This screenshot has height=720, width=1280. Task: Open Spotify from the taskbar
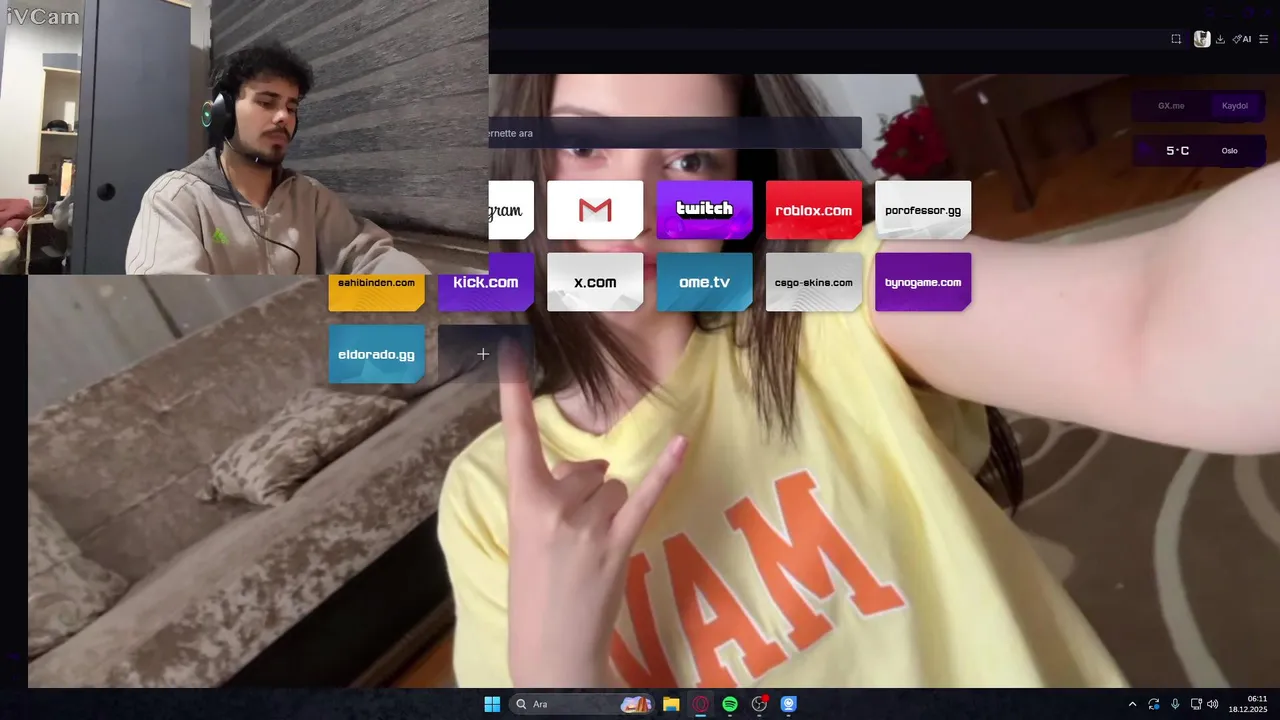tap(730, 704)
